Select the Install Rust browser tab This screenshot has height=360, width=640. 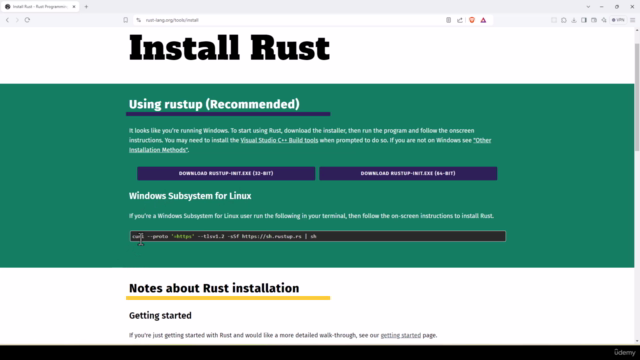pos(40,7)
